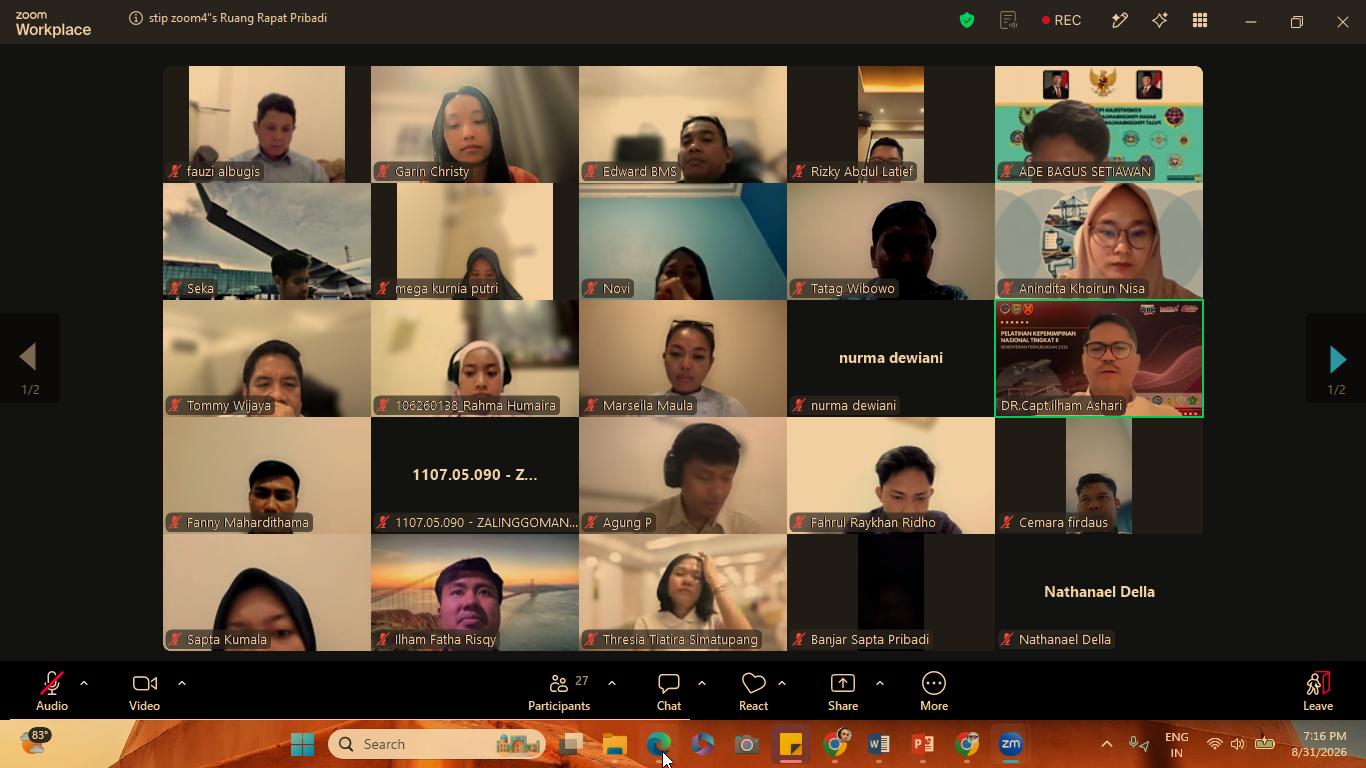Open the encryption shield info icon
The height and width of the screenshot is (768, 1366).
[967, 20]
